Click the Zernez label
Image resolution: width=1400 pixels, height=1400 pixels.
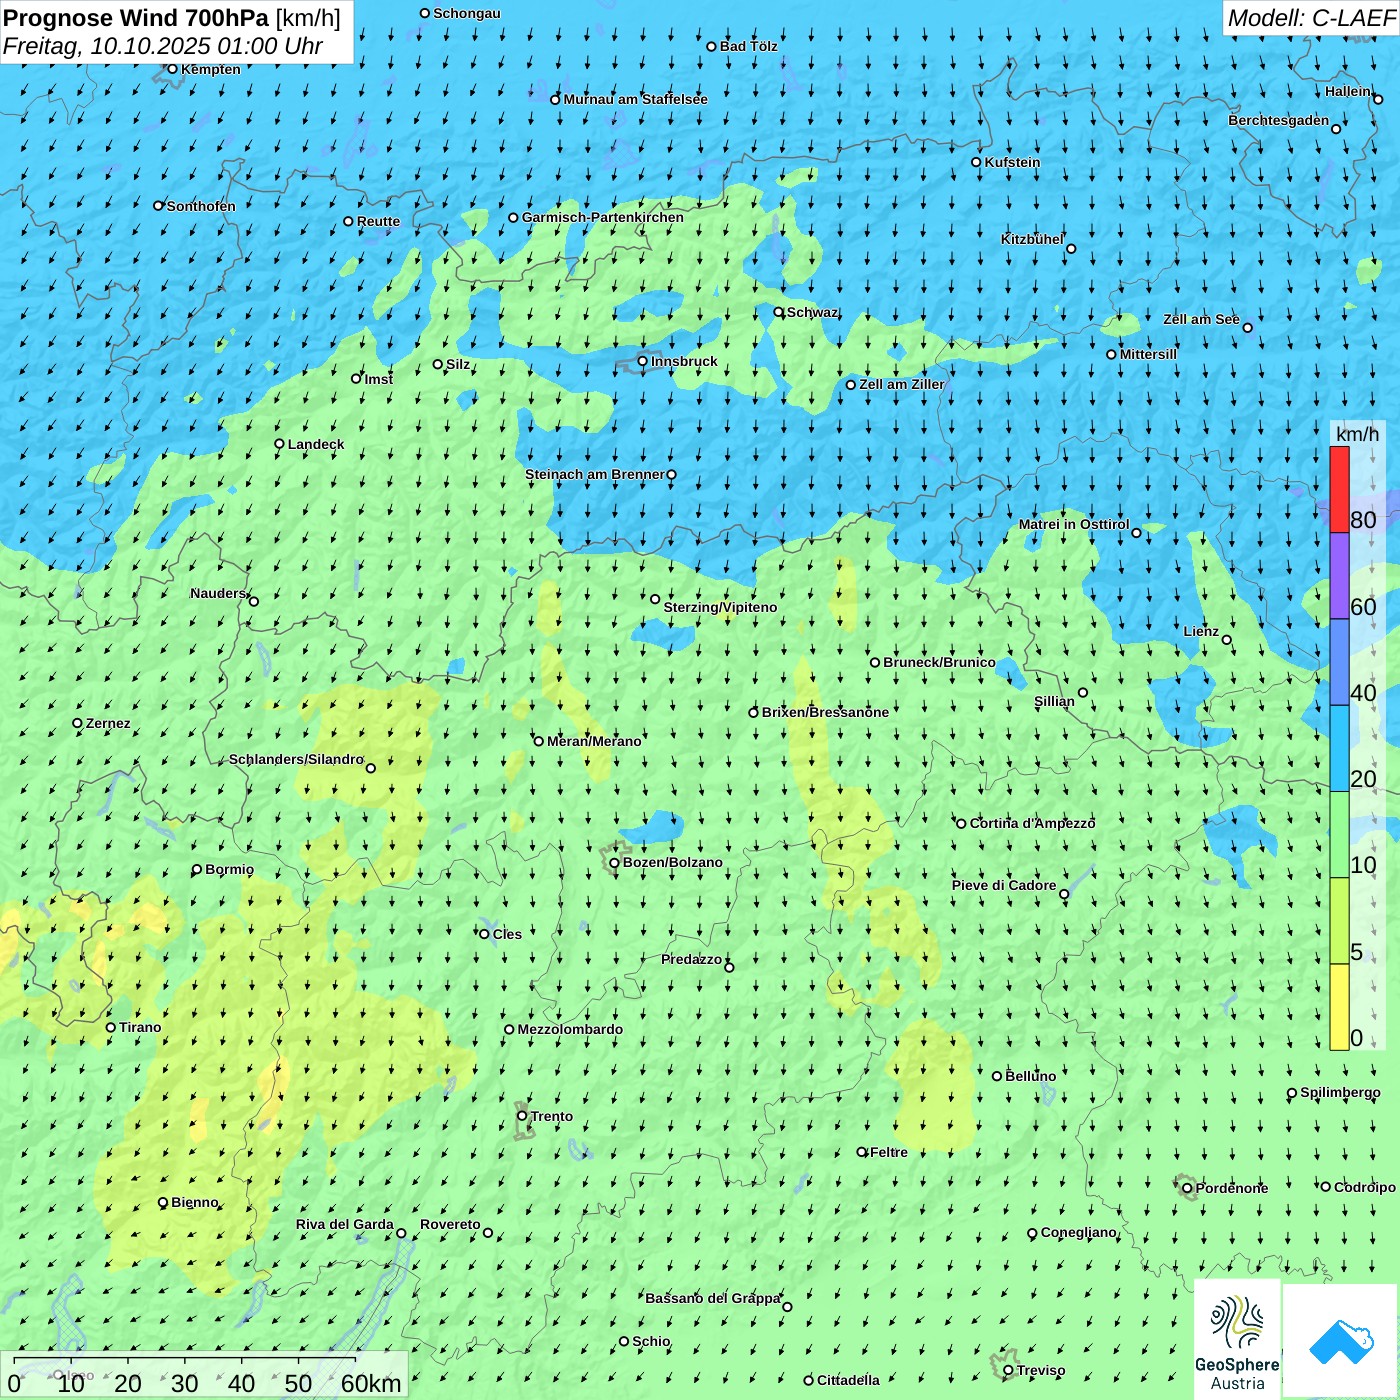click(108, 723)
